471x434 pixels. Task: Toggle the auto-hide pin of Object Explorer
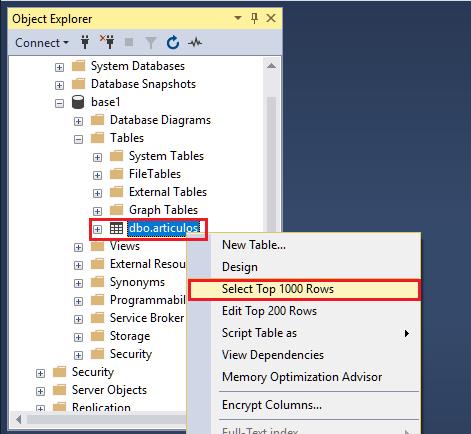(254, 18)
